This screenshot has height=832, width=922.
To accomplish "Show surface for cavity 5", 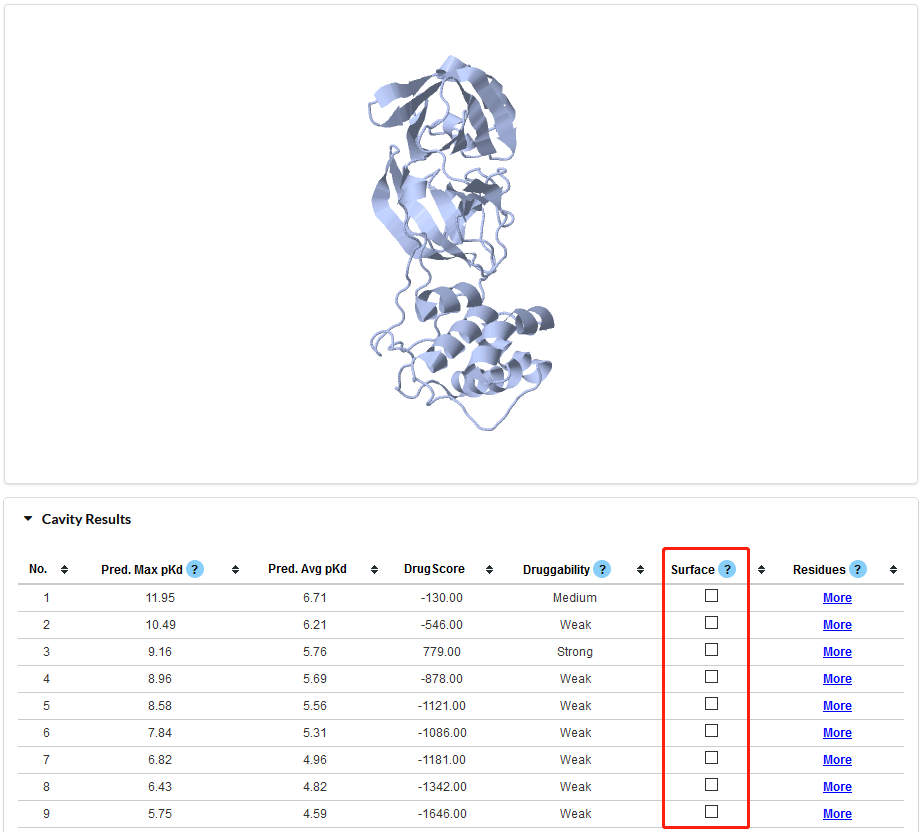I will (711, 704).
